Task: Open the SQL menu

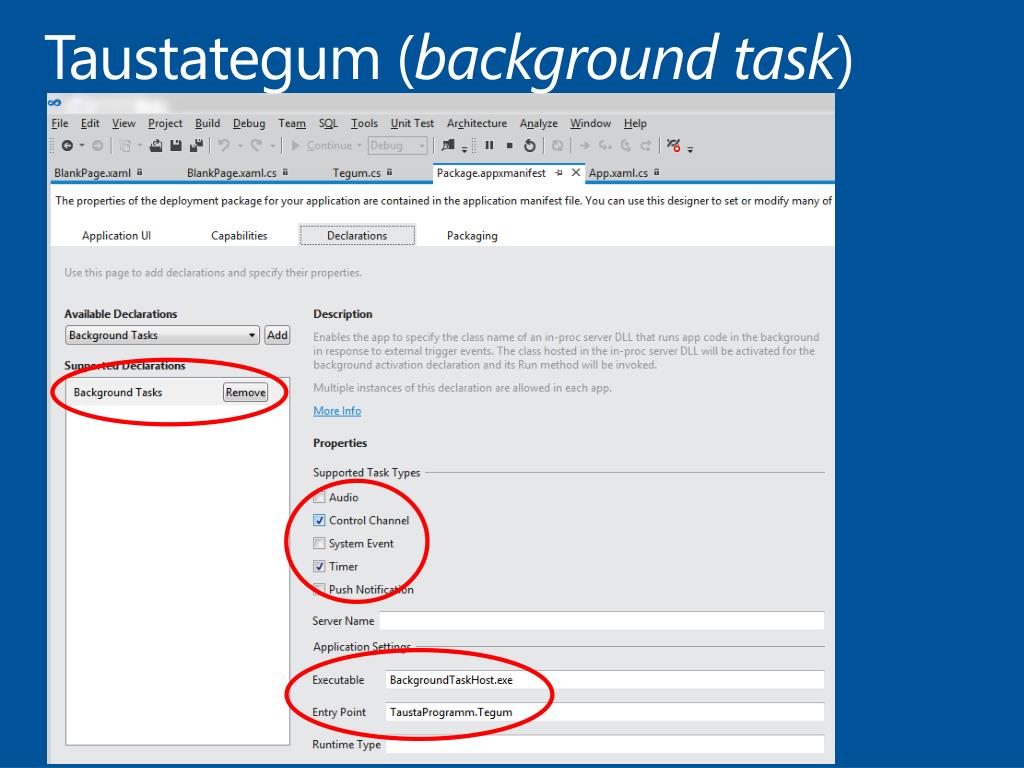Action: [x=328, y=123]
